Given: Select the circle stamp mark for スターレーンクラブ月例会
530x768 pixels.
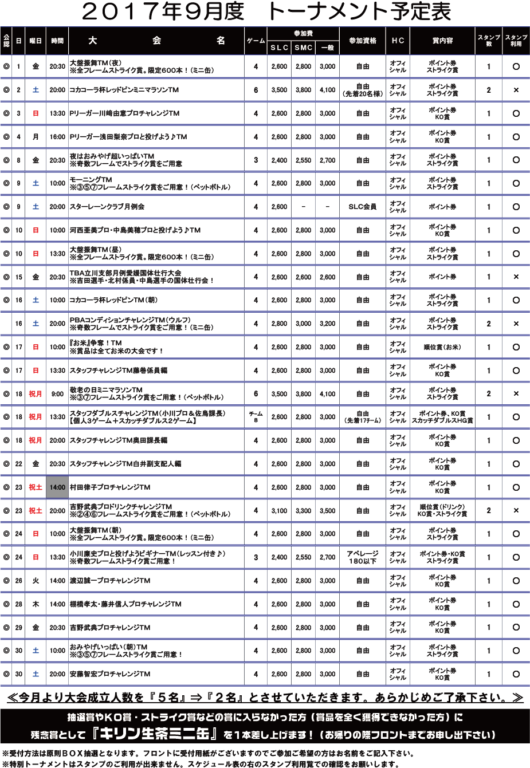Looking at the screenshot, I should (516, 207).
